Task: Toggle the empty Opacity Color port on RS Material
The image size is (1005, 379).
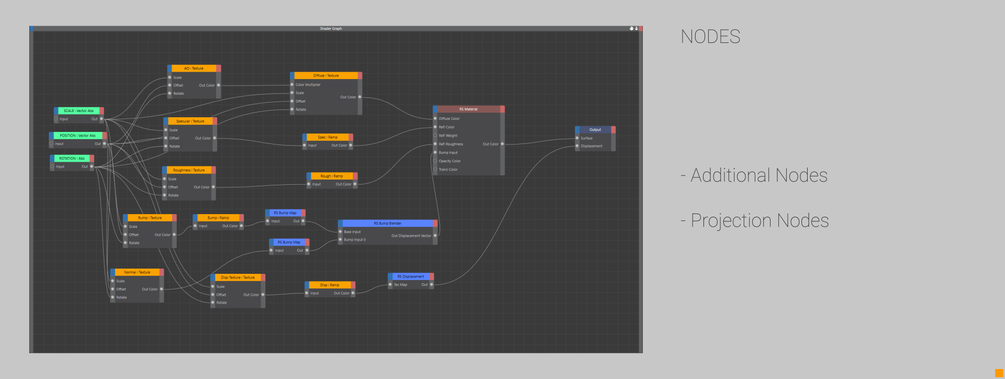Action: [x=435, y=161]
